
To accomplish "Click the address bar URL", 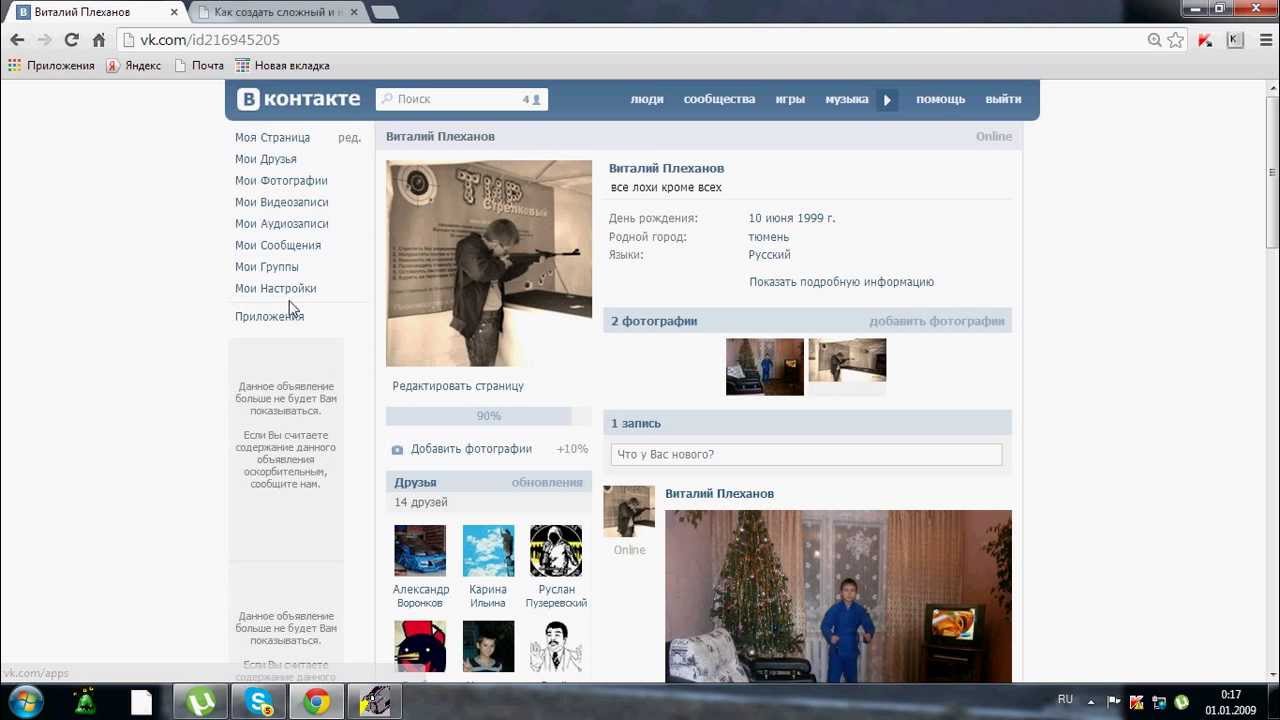I will [210, 40].
